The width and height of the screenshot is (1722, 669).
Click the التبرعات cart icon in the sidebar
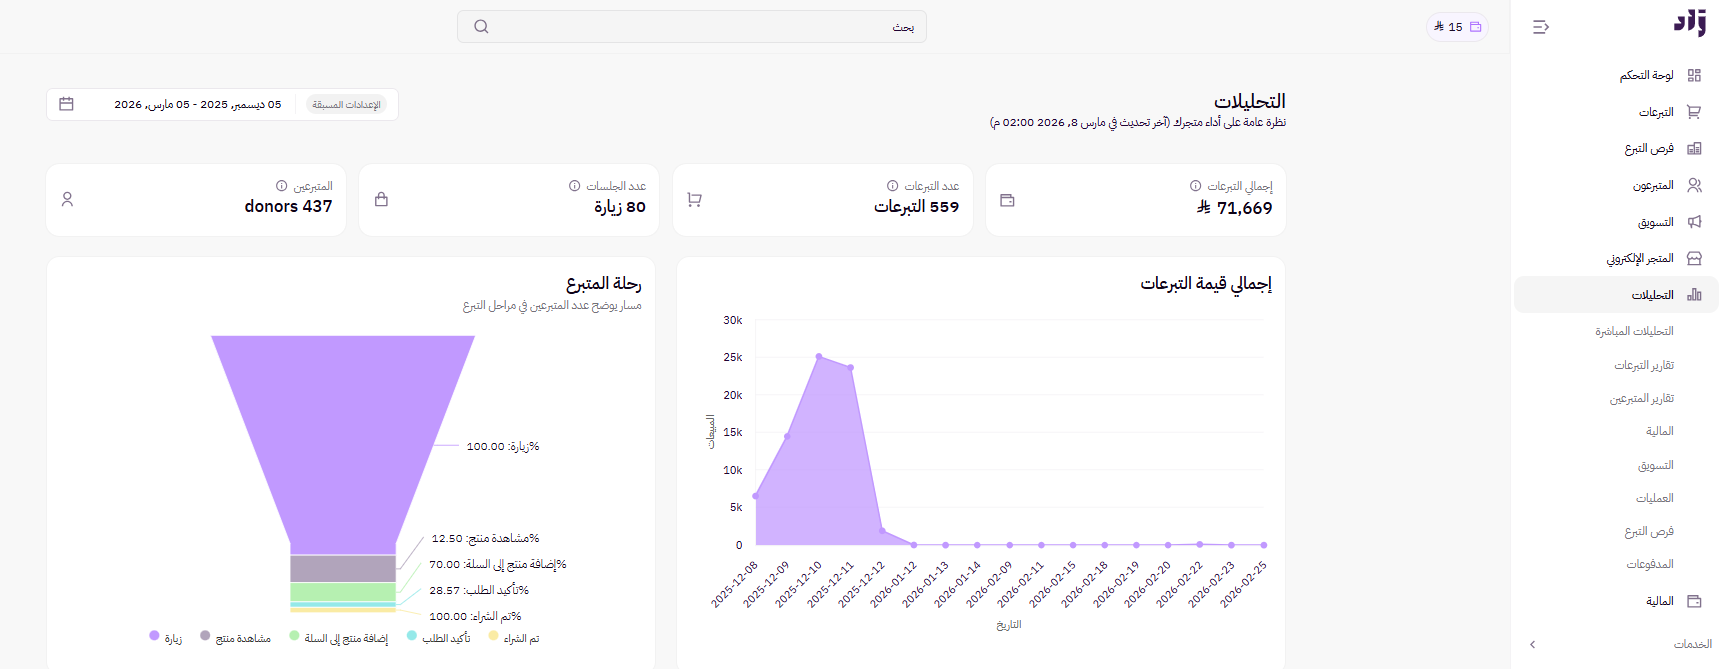click(x=1694, y=112)
